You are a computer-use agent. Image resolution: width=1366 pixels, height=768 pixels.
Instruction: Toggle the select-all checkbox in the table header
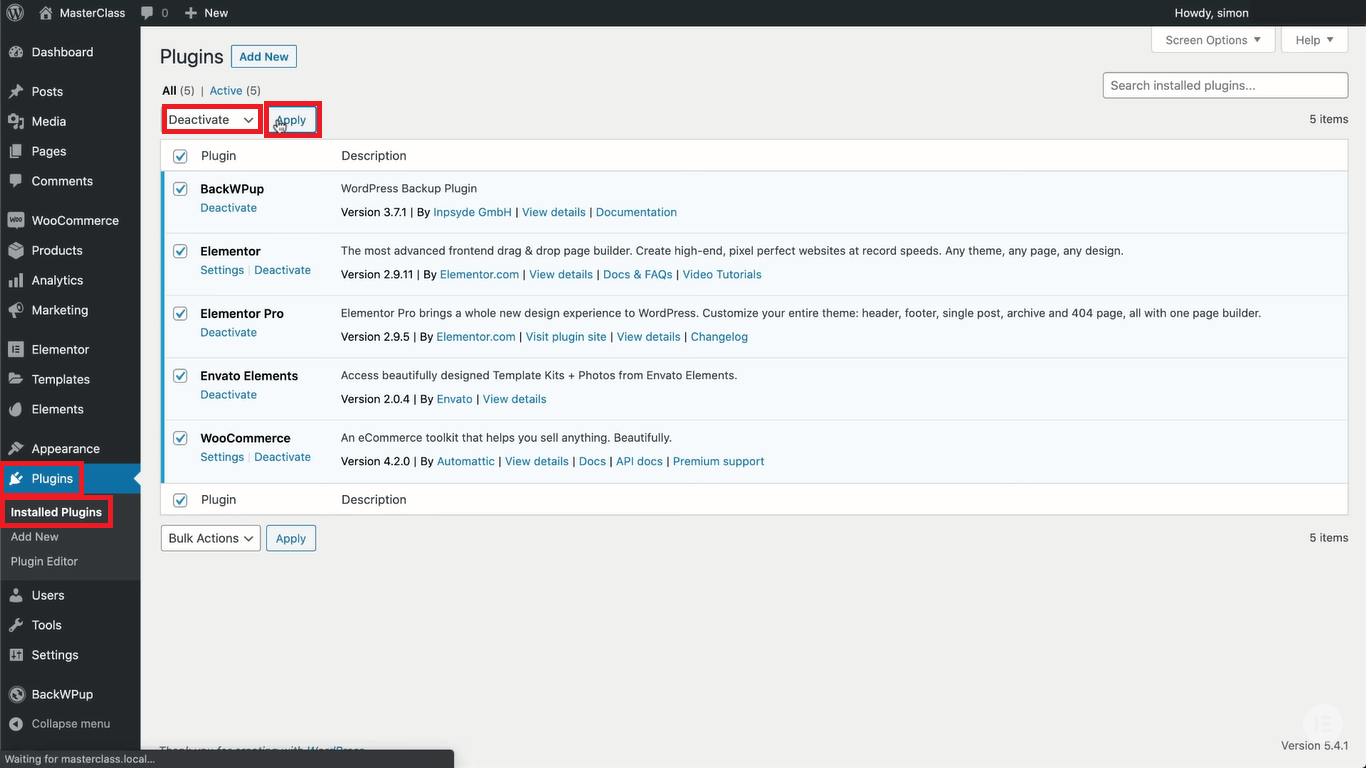[180, 156]
